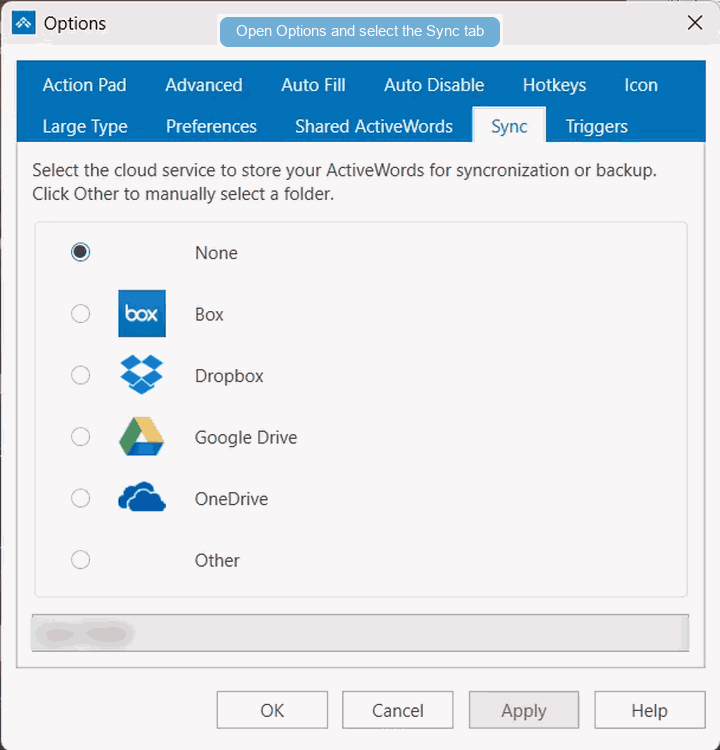Choose the Dropbox radio option
This screenshot has width=720, height=750.
click(x=80, y=375)
